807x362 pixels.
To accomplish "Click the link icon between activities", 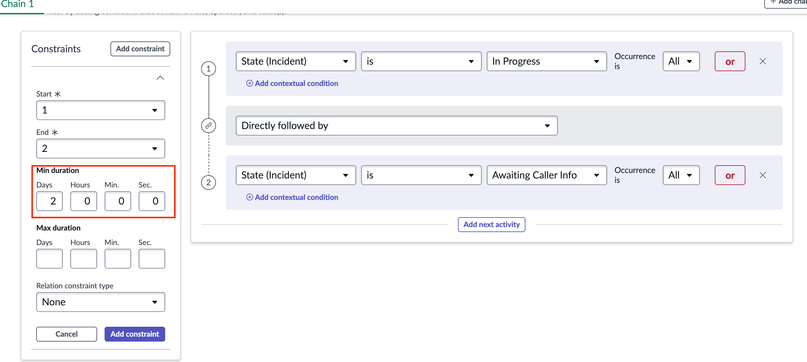I will (x=208, y=126).
